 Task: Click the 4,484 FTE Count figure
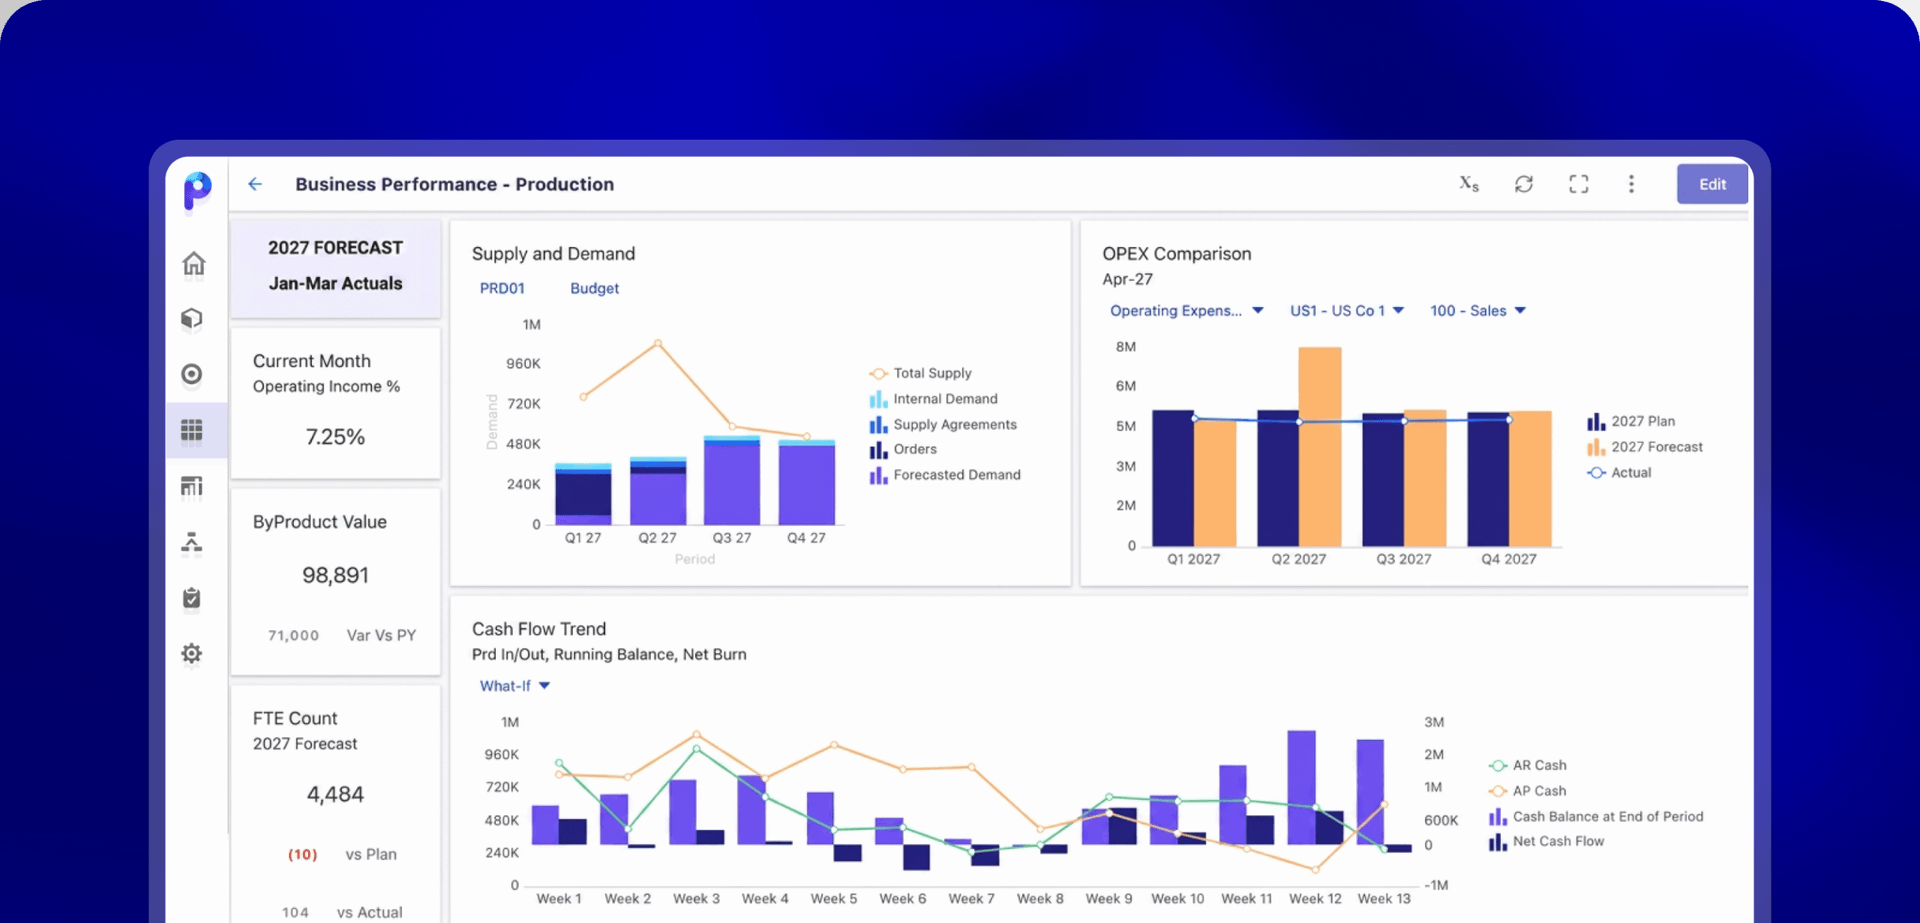[335, 794]
